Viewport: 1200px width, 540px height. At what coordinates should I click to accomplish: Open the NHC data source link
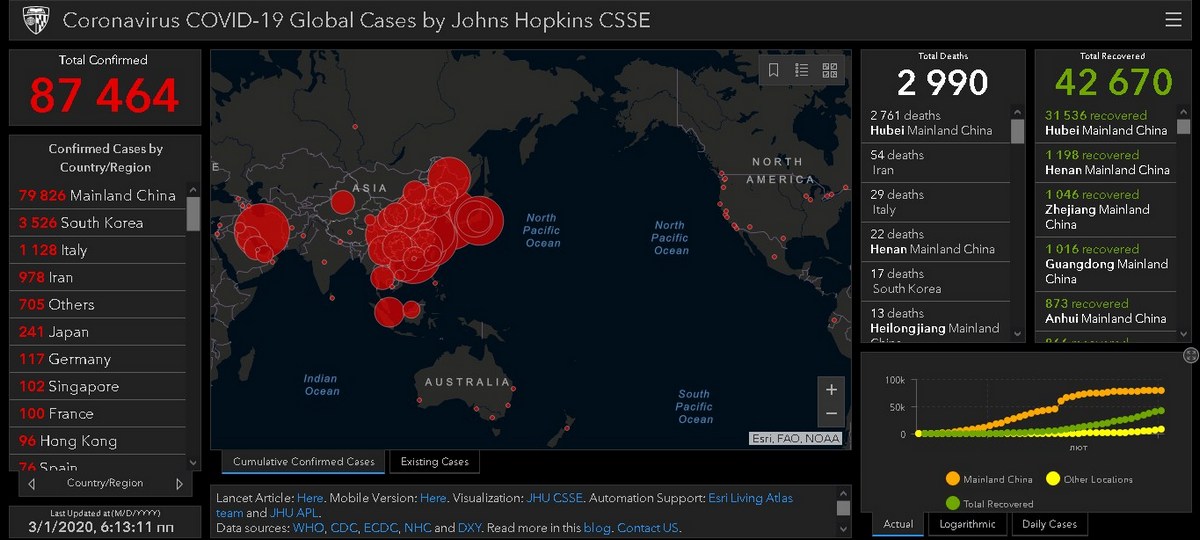[x=417, y=528]
